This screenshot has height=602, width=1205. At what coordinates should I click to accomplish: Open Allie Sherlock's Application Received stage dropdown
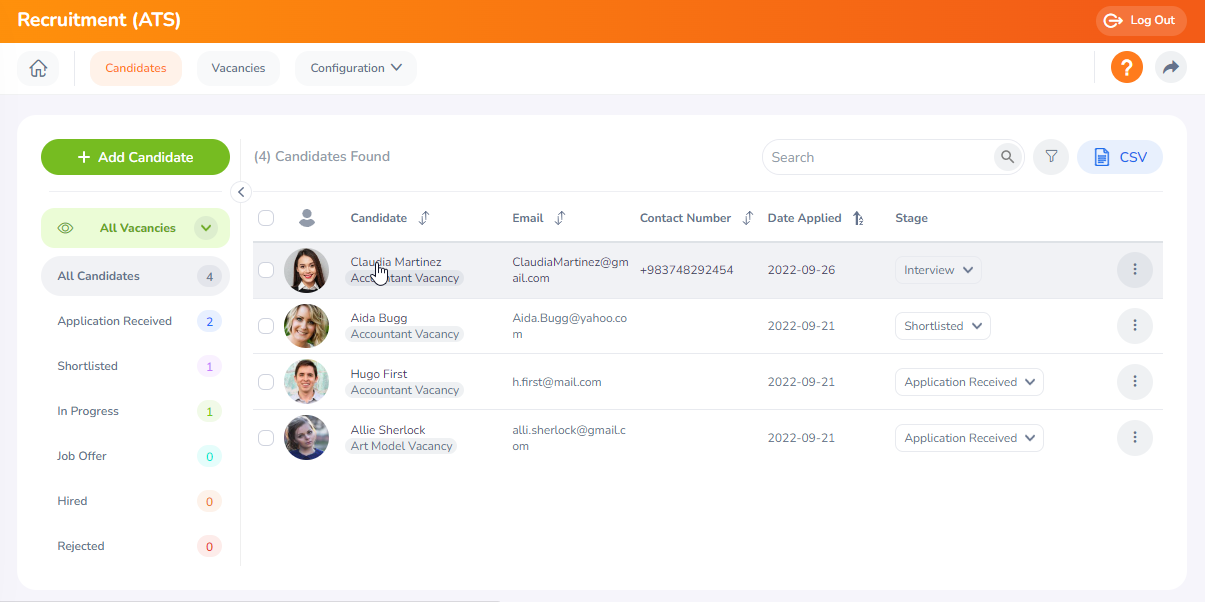(x=968, y=437)
